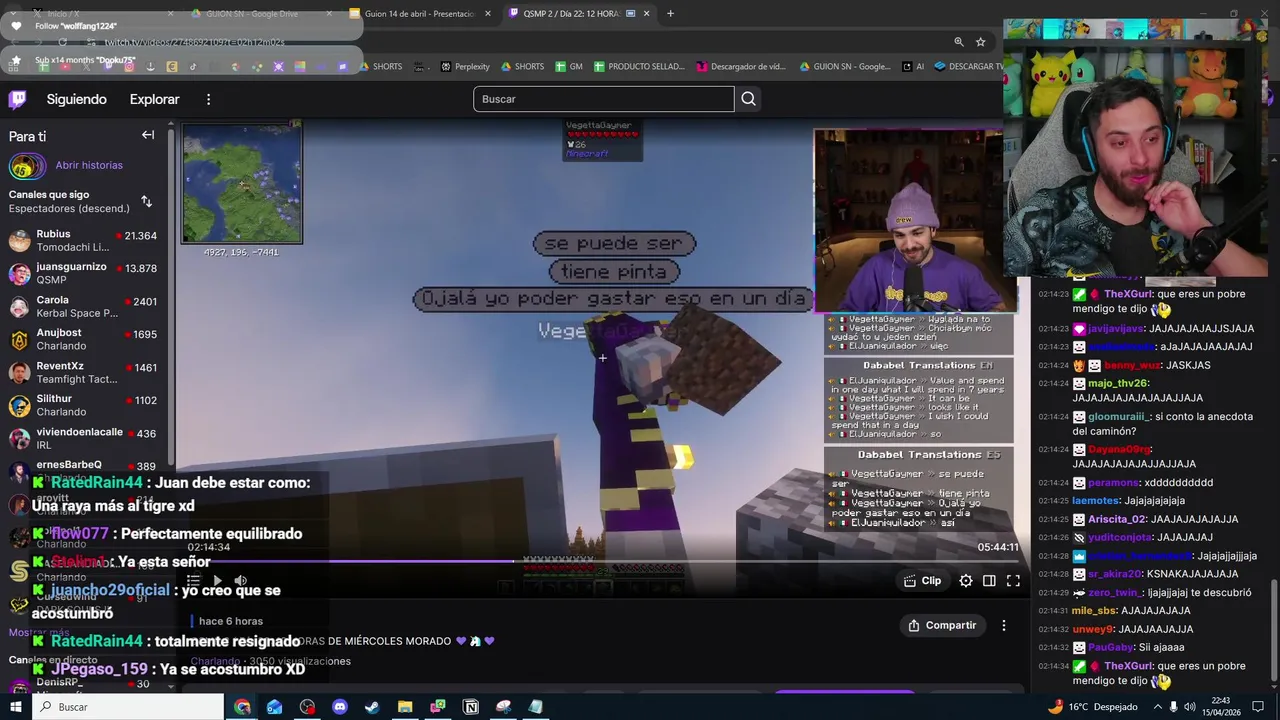Open the video chapters list icon

(193, 580)
